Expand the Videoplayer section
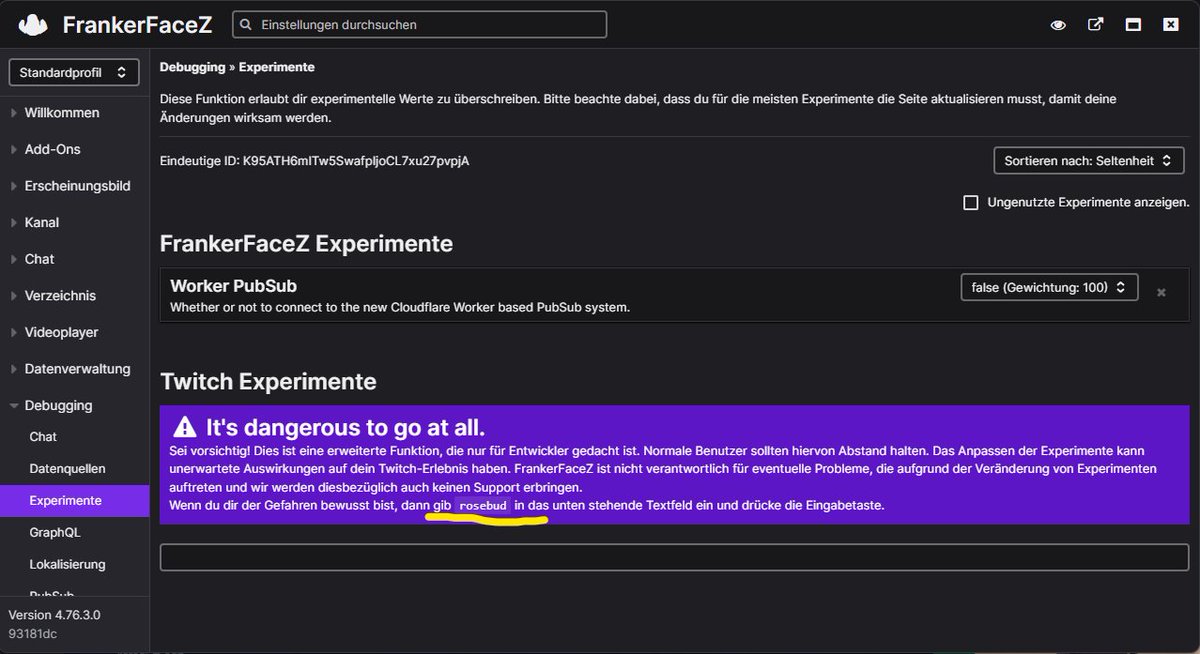 click(61, 332)
